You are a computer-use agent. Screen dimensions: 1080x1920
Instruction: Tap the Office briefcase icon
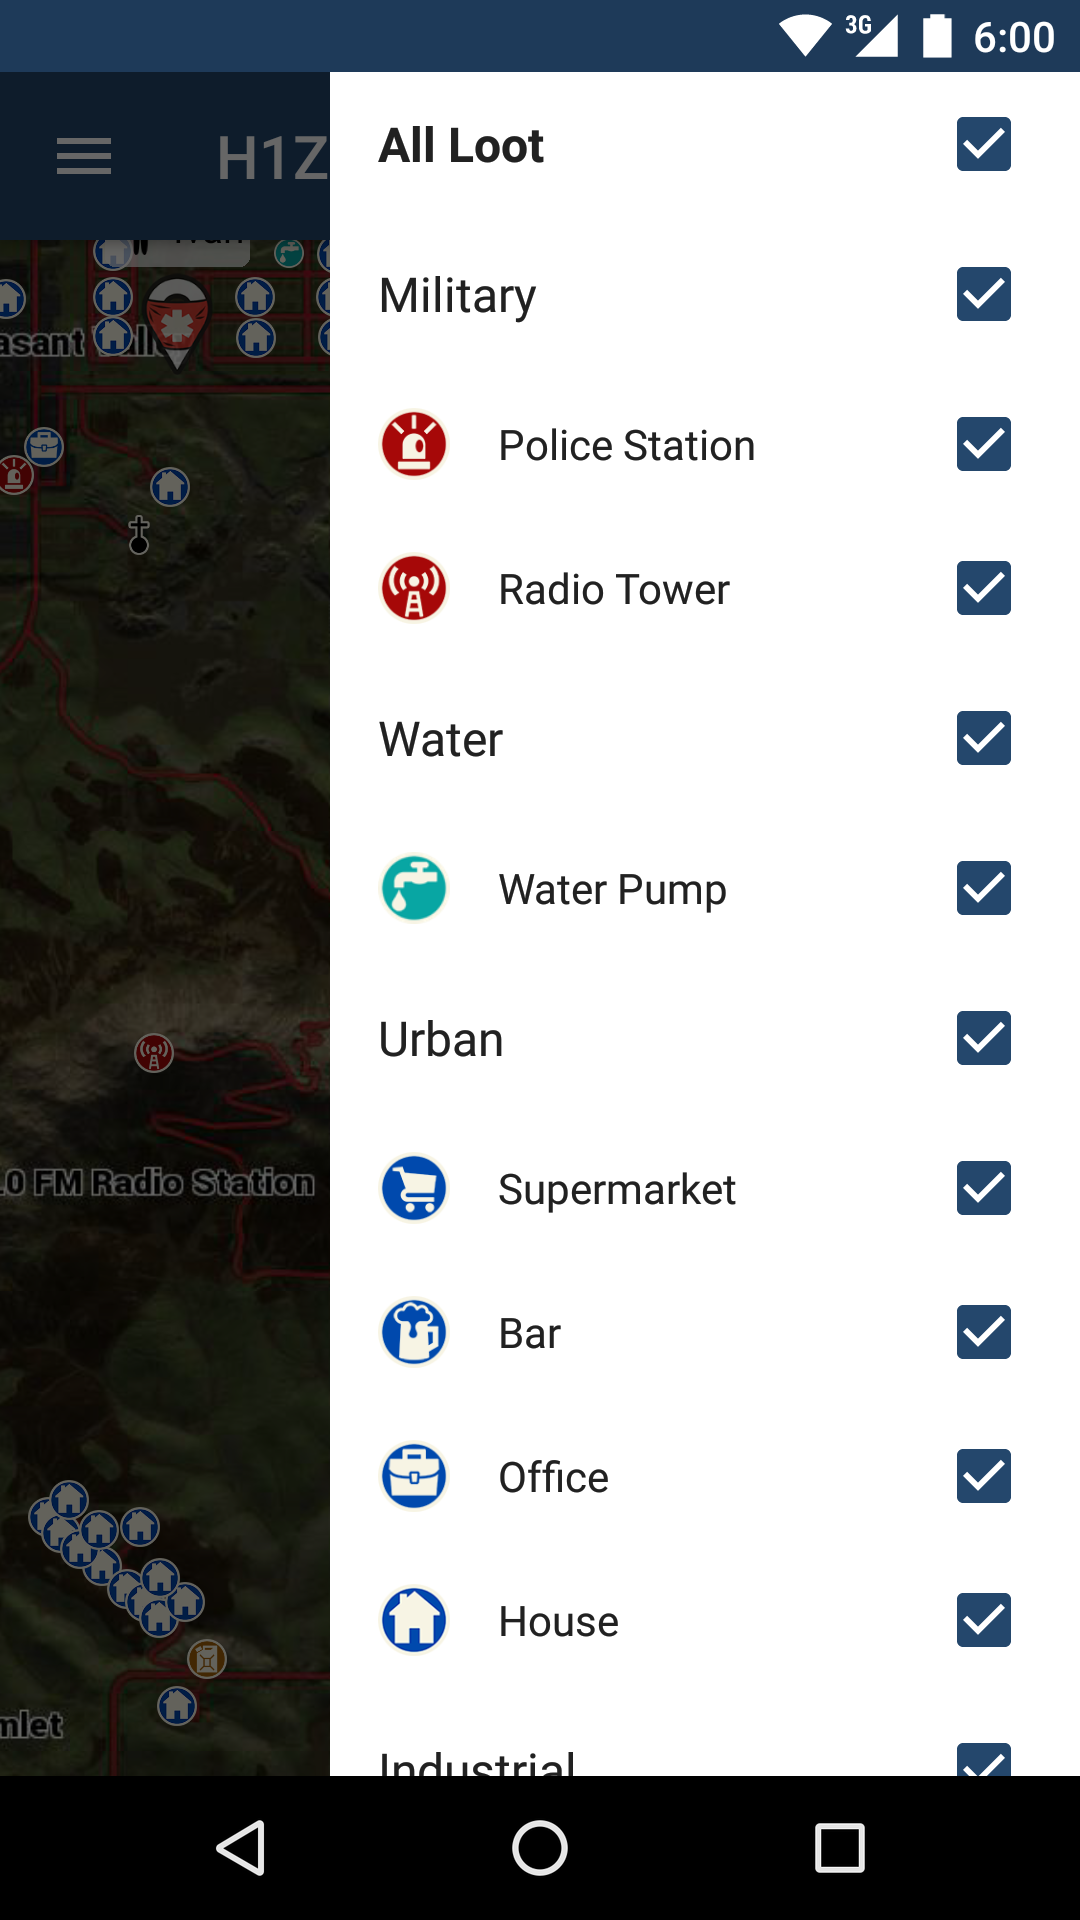click(x=414, y=1476)
